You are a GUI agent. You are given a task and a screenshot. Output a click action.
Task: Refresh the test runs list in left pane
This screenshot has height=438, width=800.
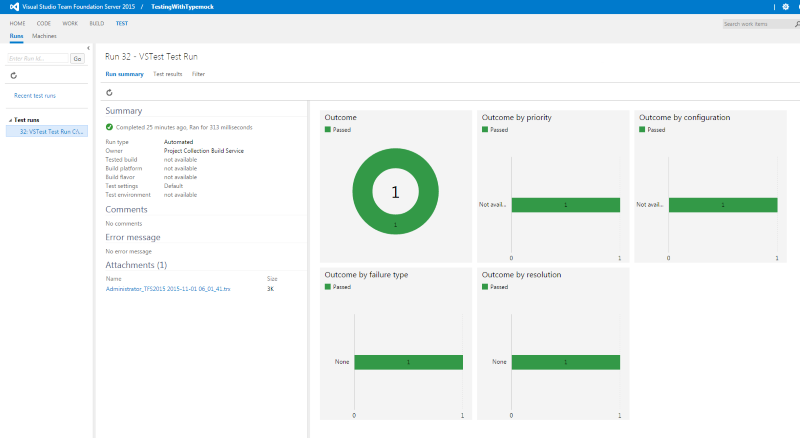click(x=13, y=75)
